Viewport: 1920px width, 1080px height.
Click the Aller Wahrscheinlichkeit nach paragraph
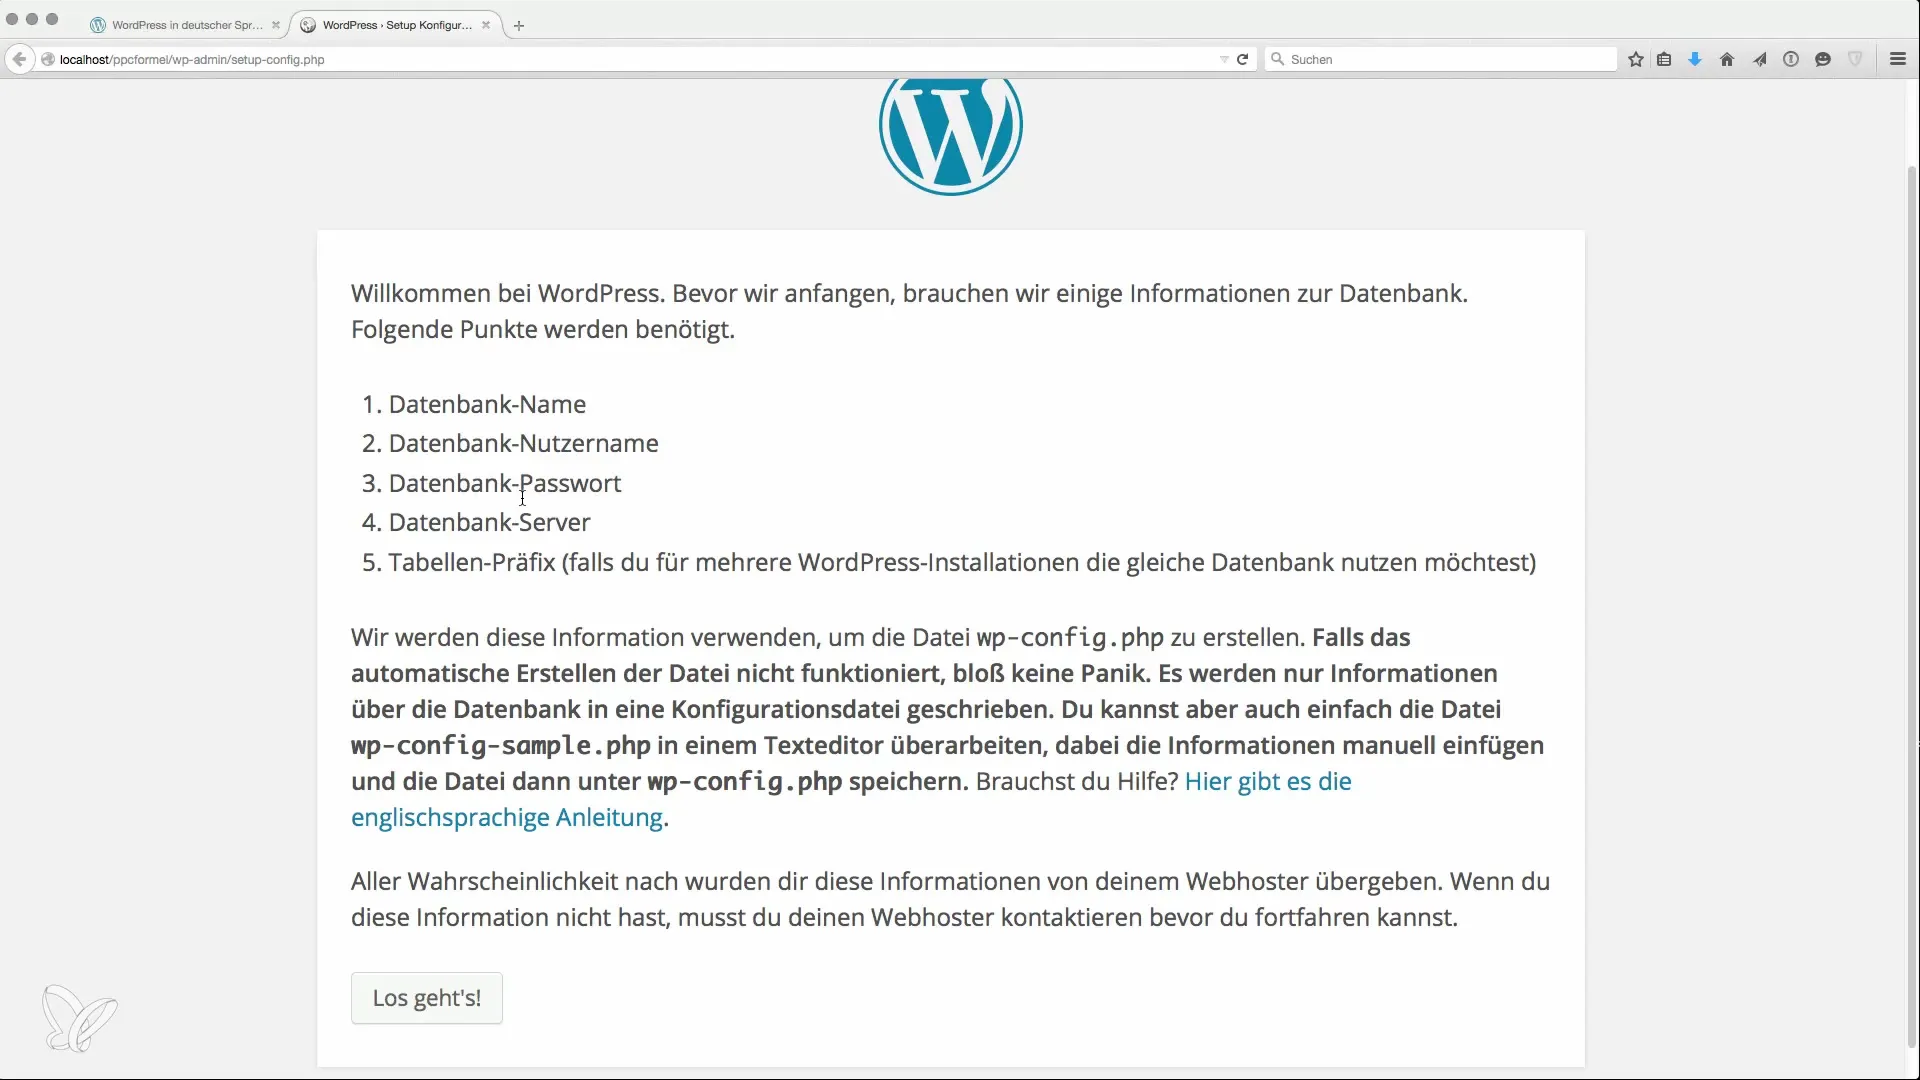(950, 899)
